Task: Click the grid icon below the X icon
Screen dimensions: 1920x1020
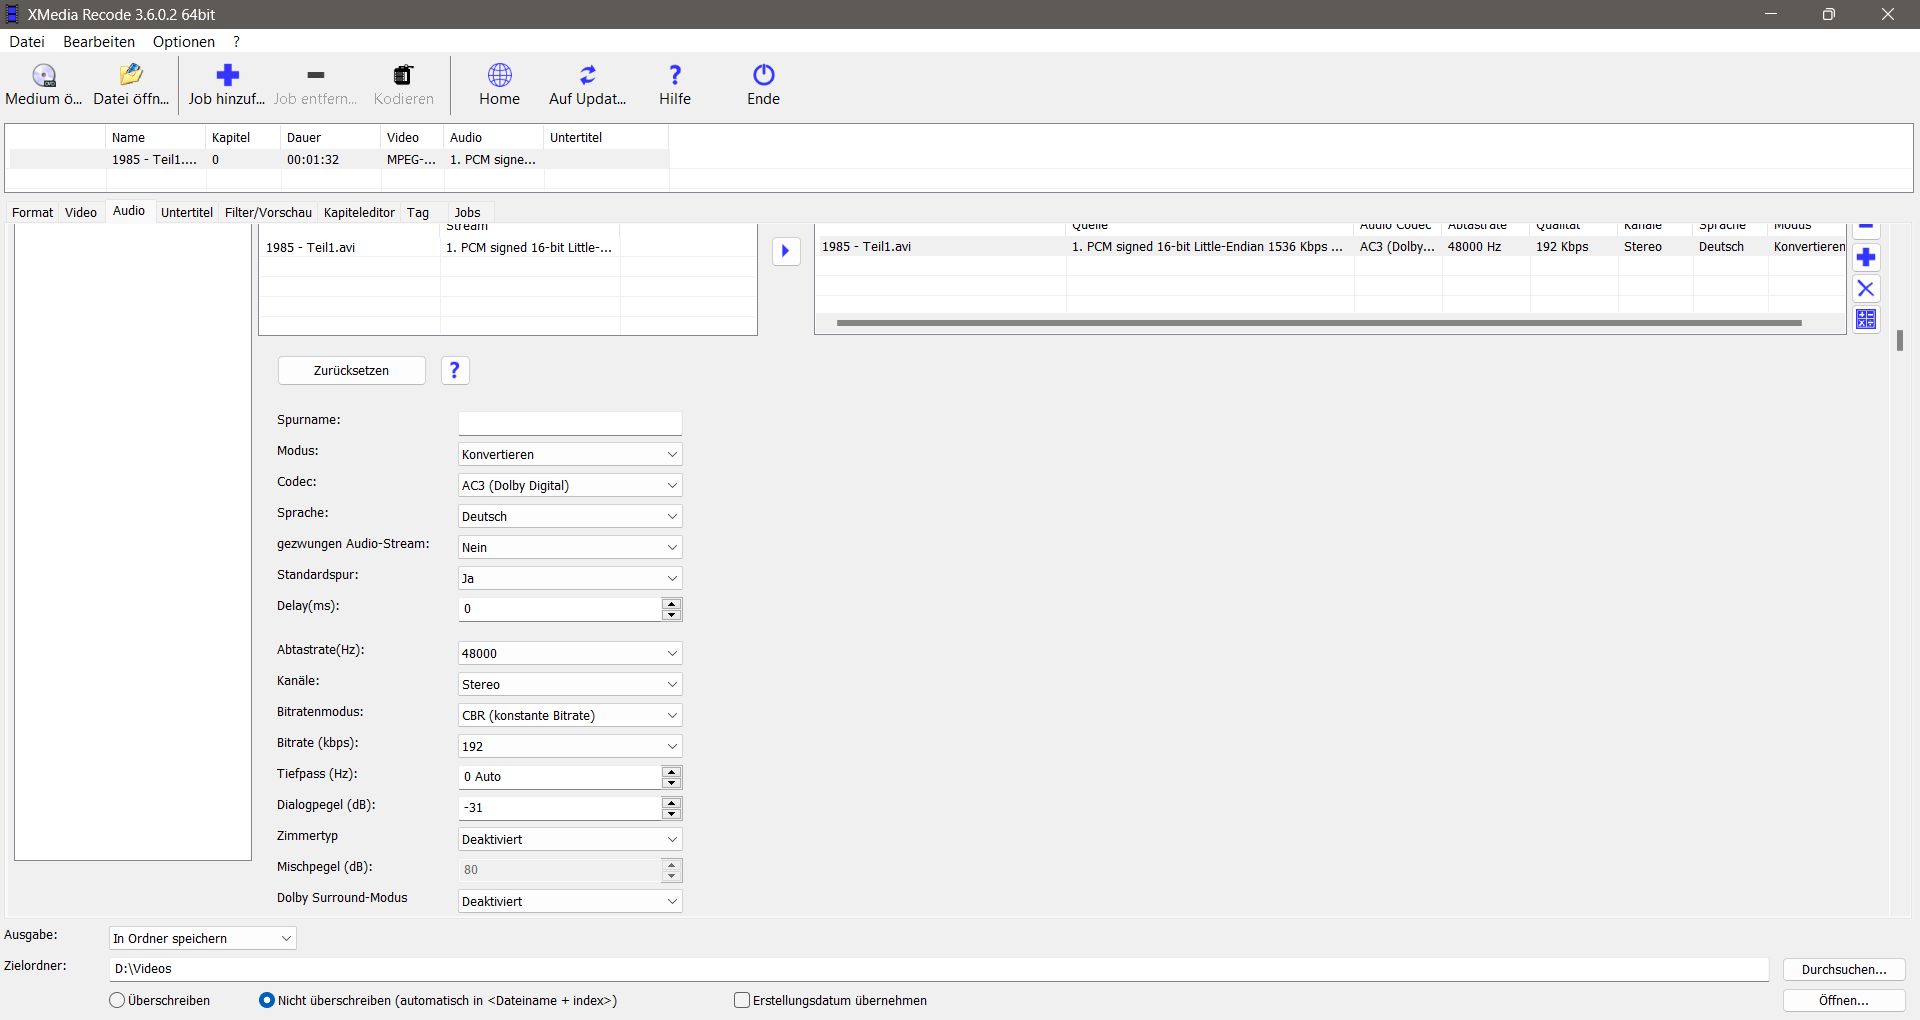Action: tap(1866, 319)
